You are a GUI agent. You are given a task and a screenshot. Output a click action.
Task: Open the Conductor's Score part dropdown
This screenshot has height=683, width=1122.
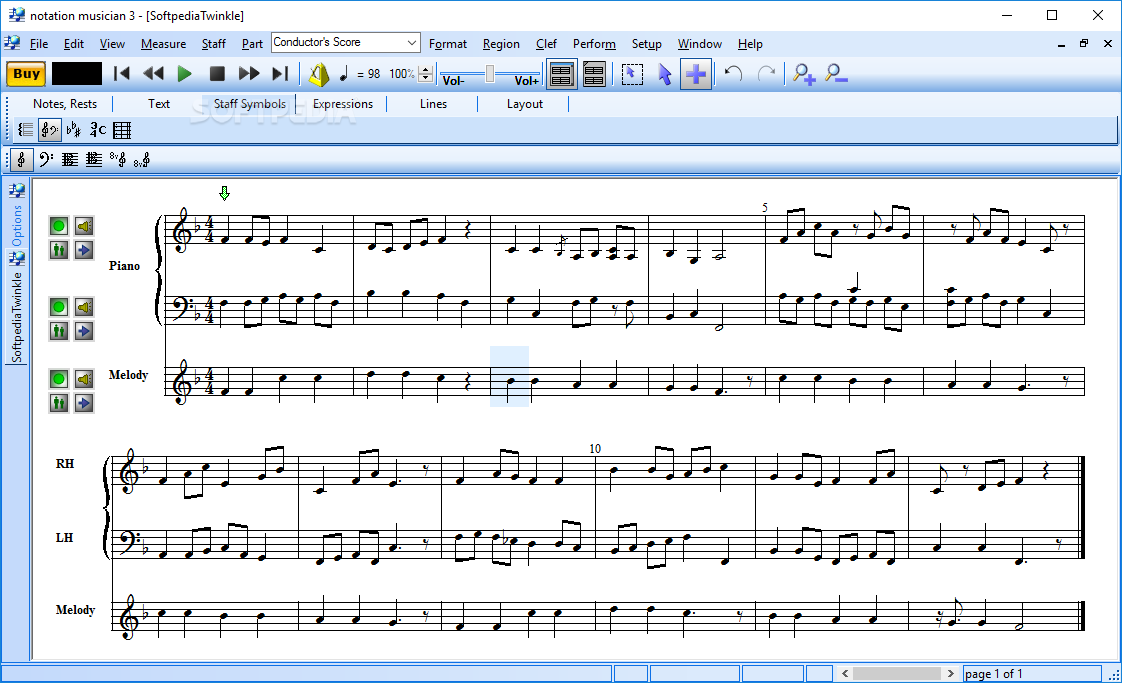[346, 42]
